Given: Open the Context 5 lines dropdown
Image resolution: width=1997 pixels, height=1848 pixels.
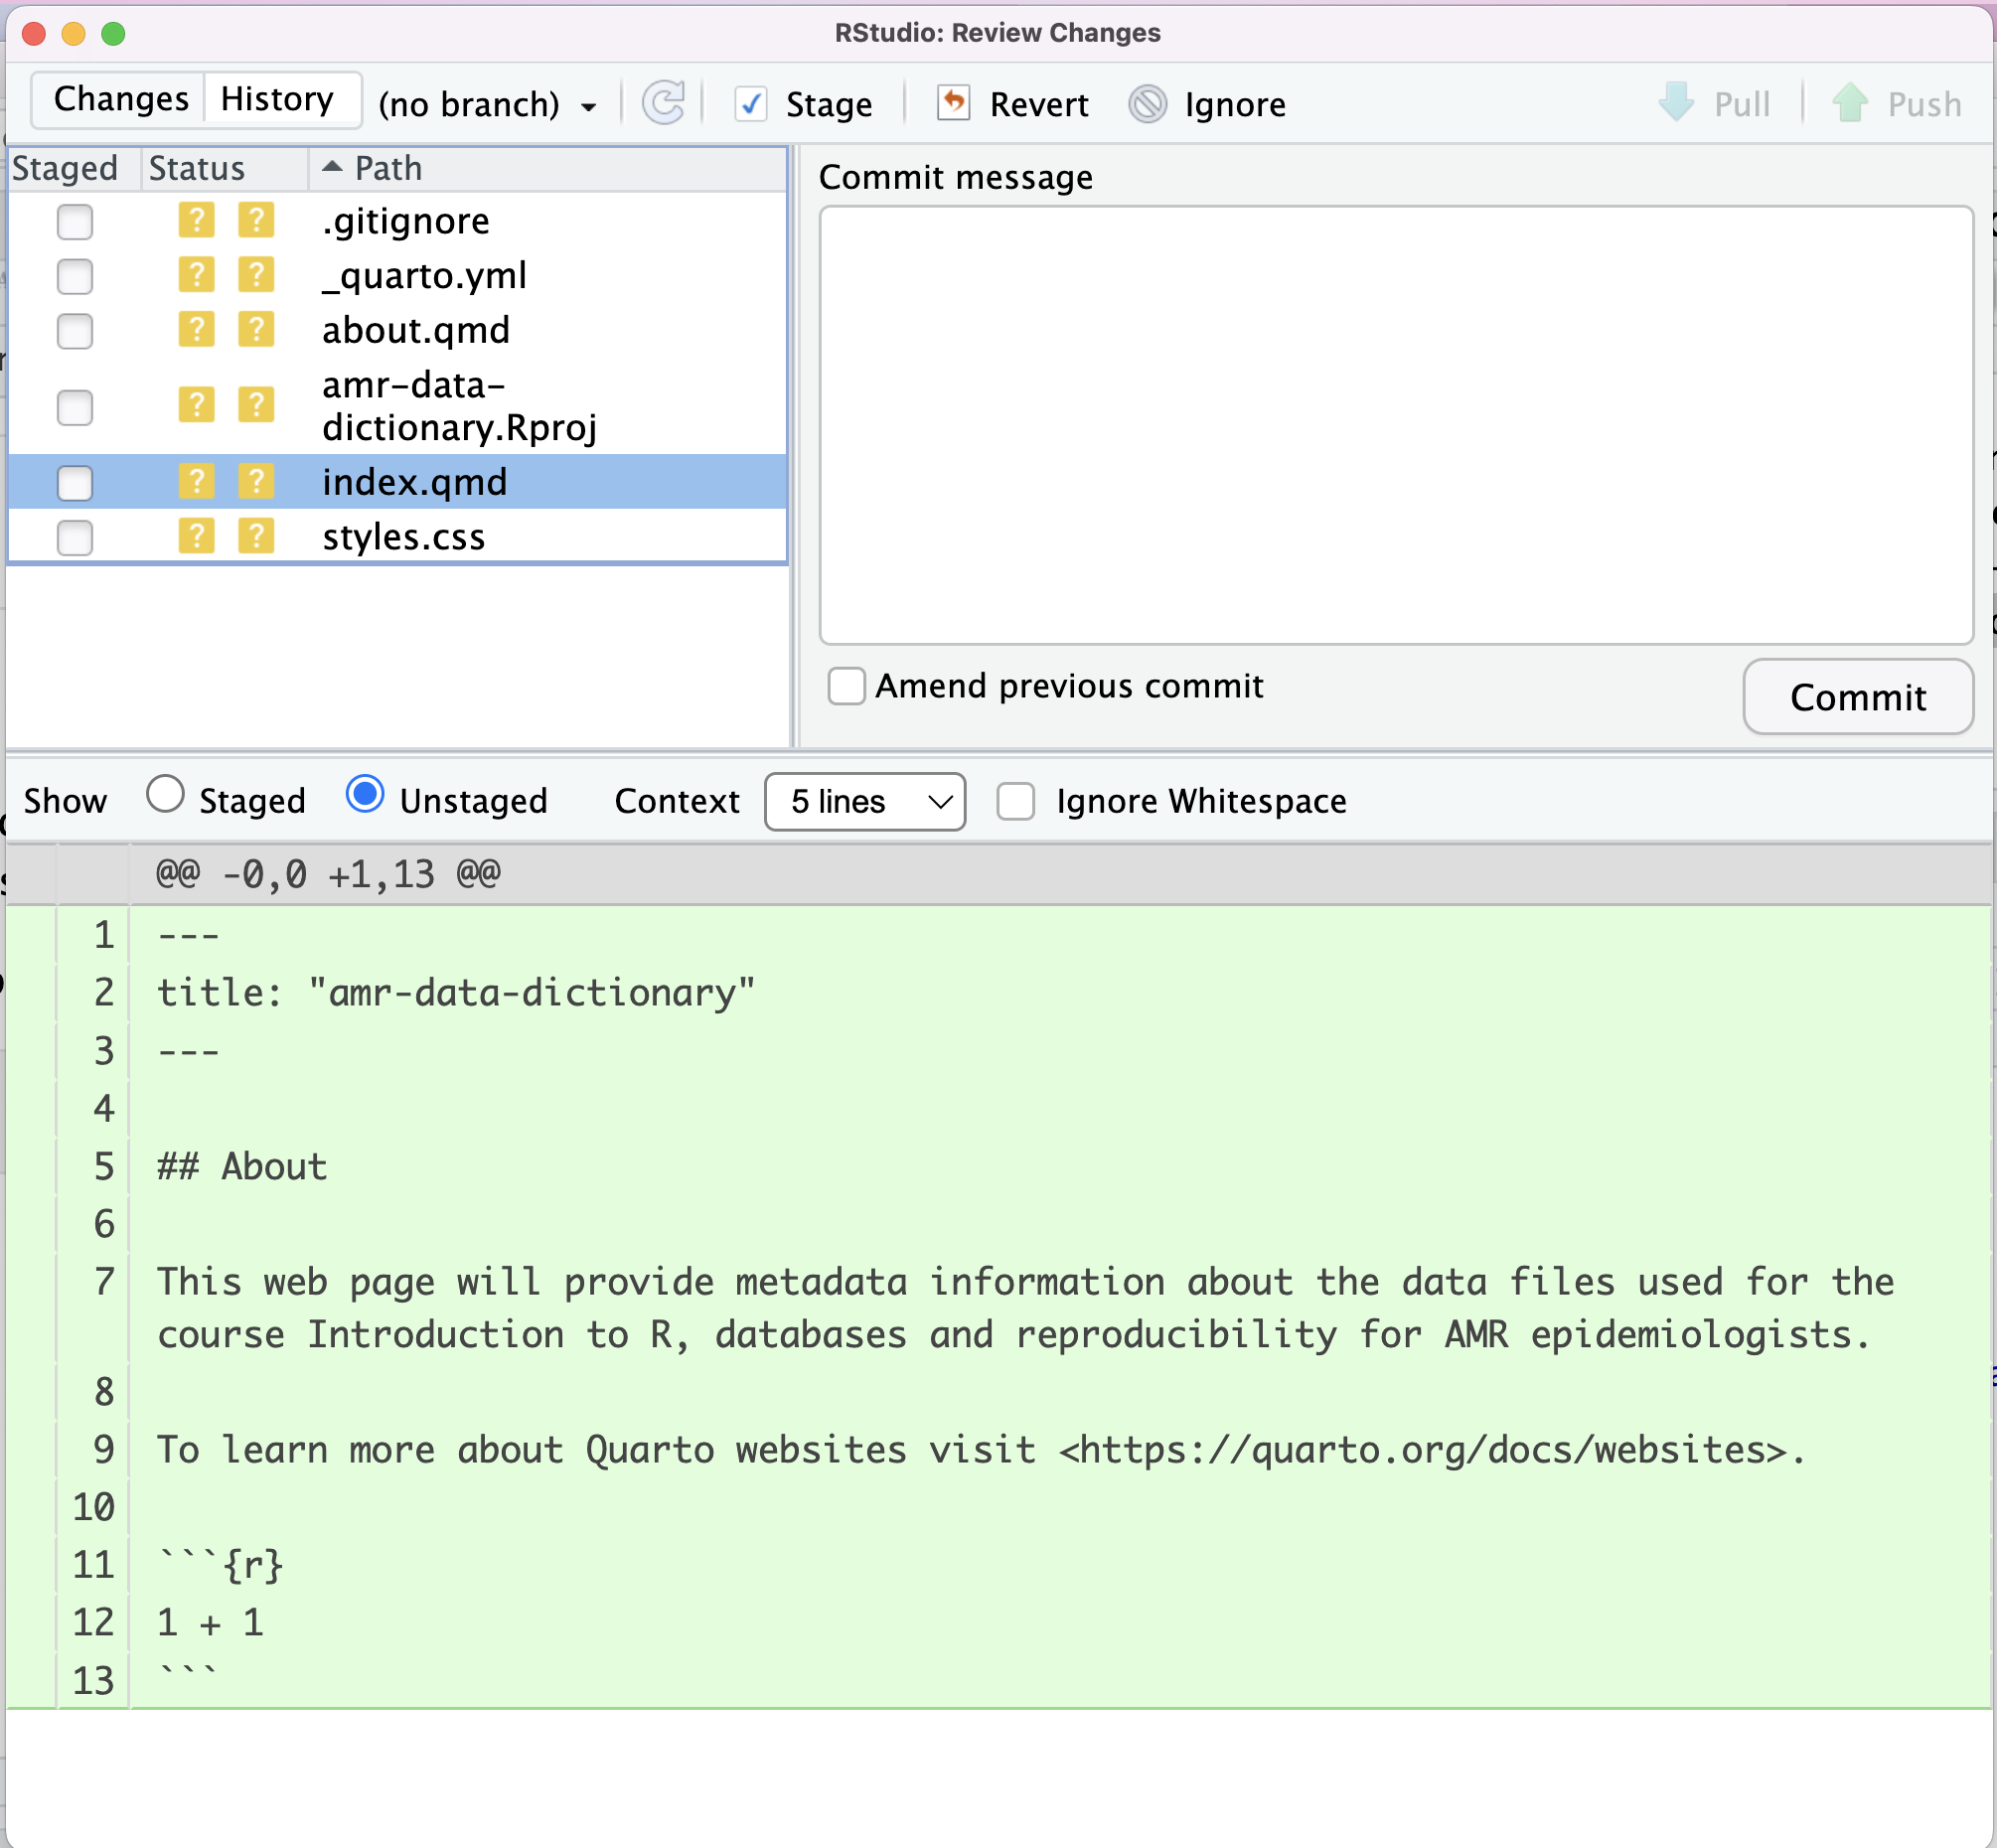Looking at the screenshot, I should point(864,801).
